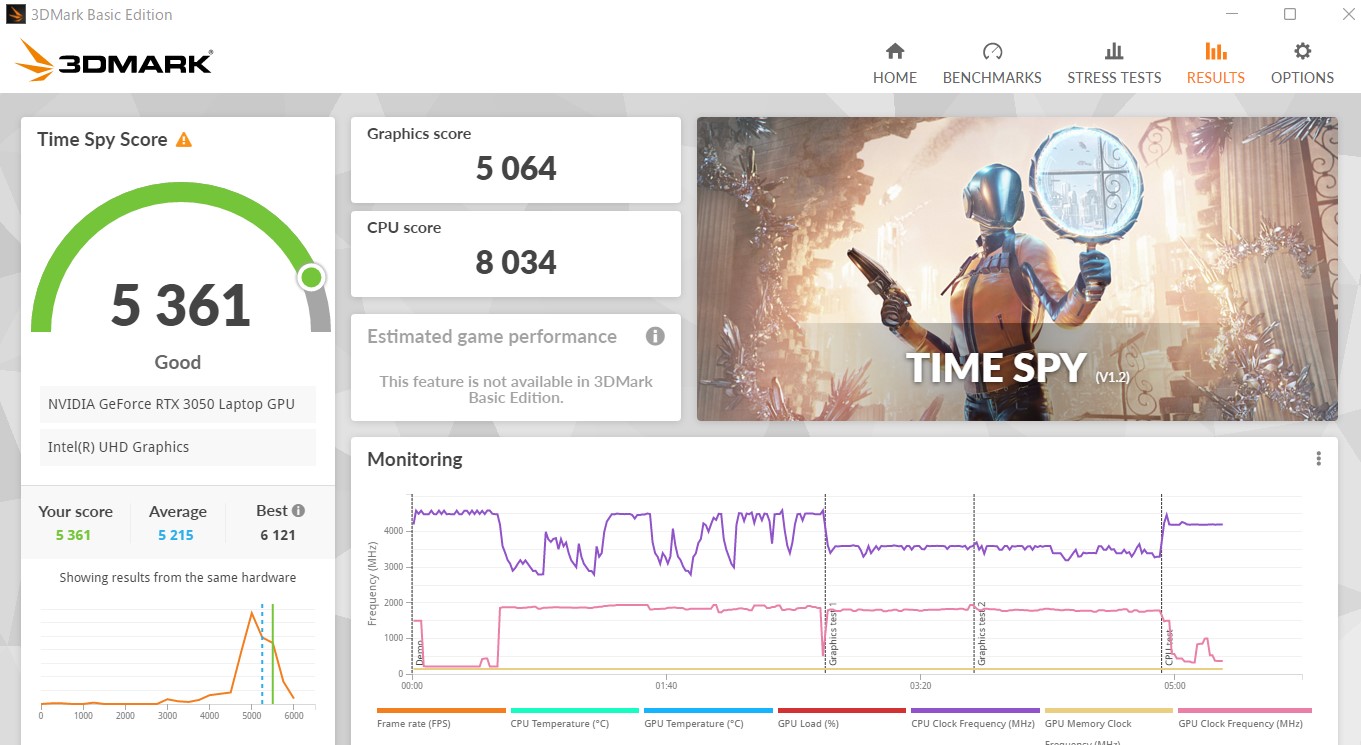Image resolution: width=1361 pixels, height=745 pixels.
Task: Toggle GPU Temperature legend swatch
Action: [708, 710]
